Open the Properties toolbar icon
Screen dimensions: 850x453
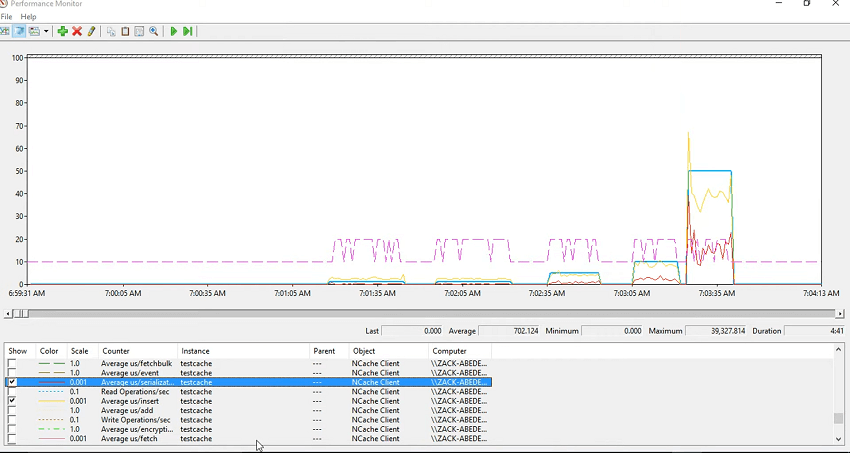coord(139,31)
